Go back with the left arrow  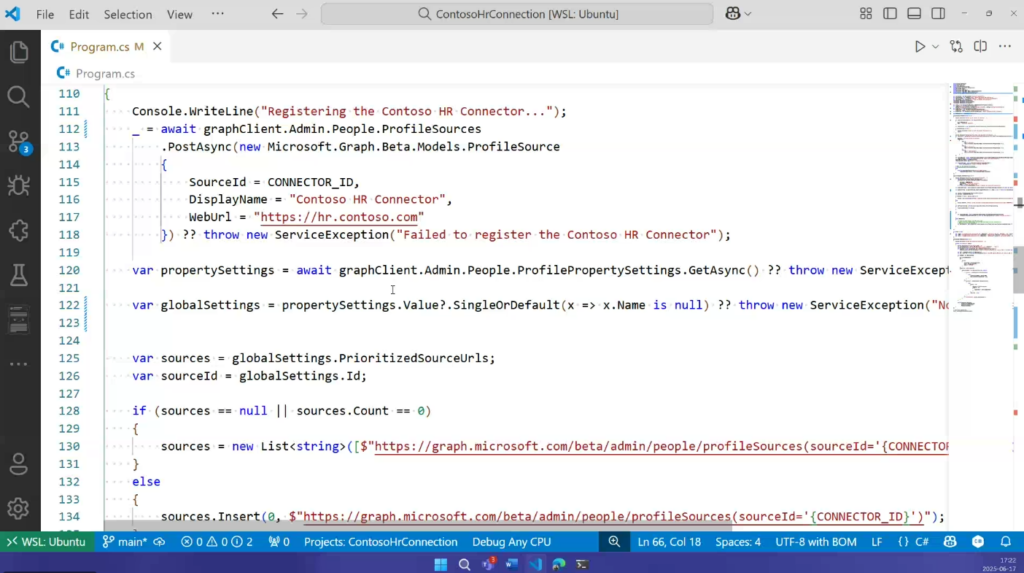278,14
